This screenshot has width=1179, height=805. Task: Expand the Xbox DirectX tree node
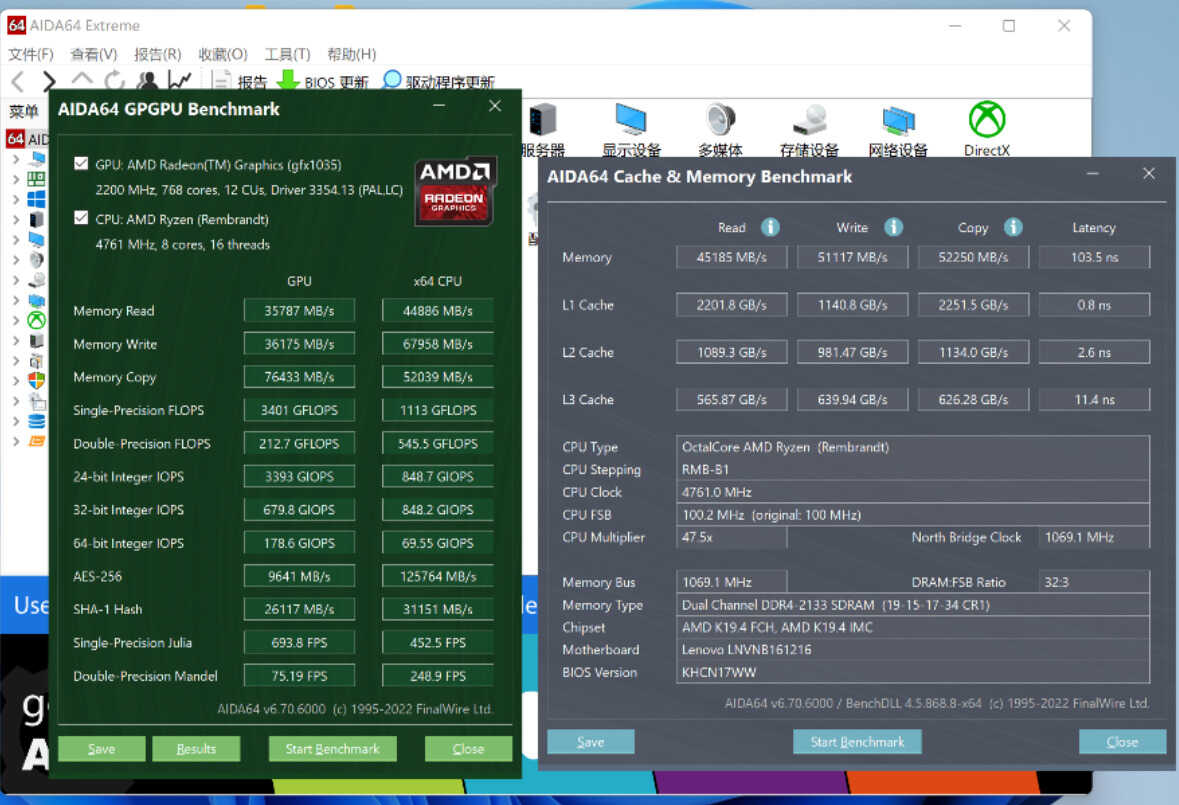(16, 320)
